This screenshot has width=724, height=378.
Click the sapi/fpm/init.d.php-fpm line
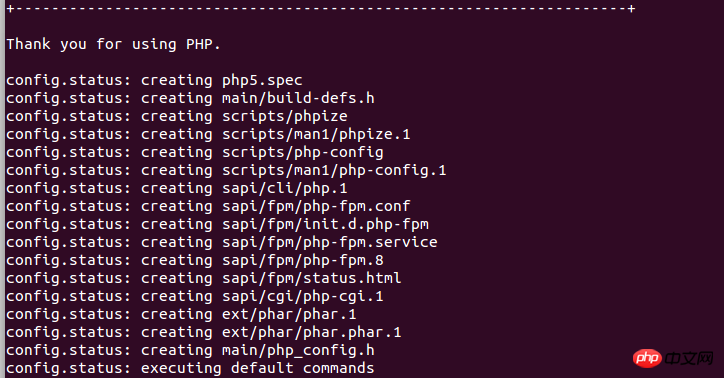(x=217, y=224)
